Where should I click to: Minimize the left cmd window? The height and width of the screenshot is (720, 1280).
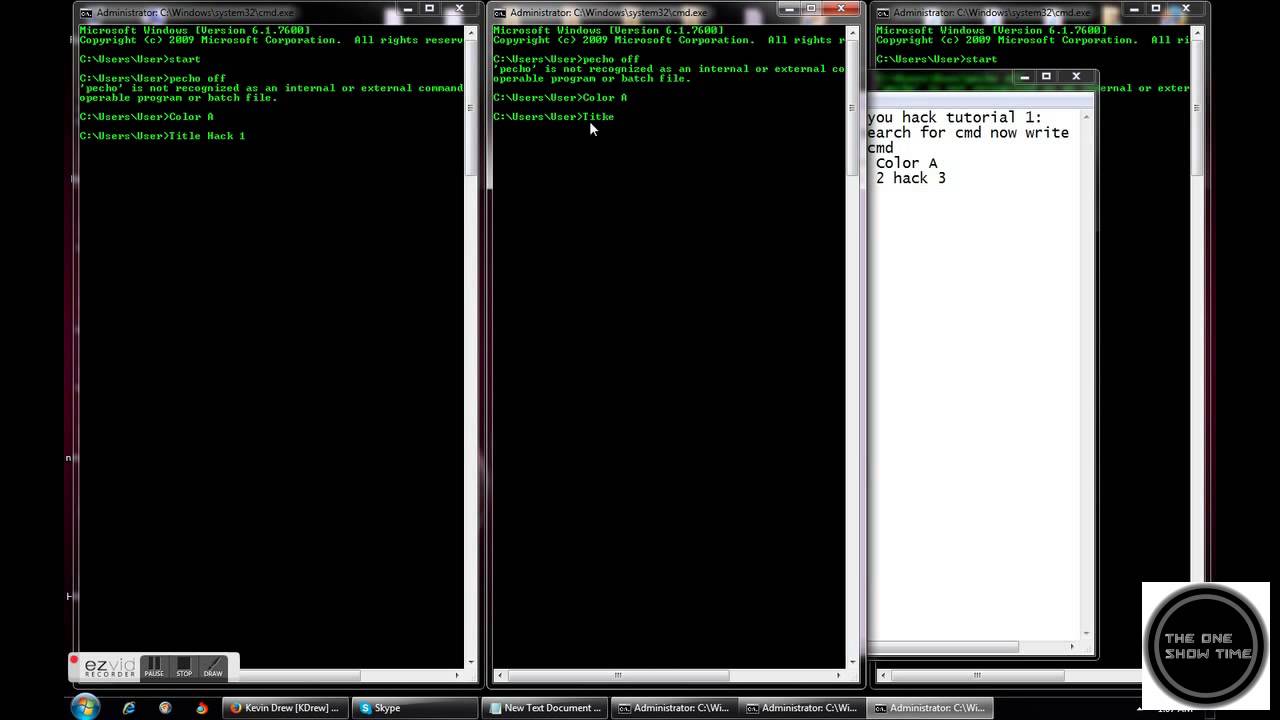click(407, 8)
